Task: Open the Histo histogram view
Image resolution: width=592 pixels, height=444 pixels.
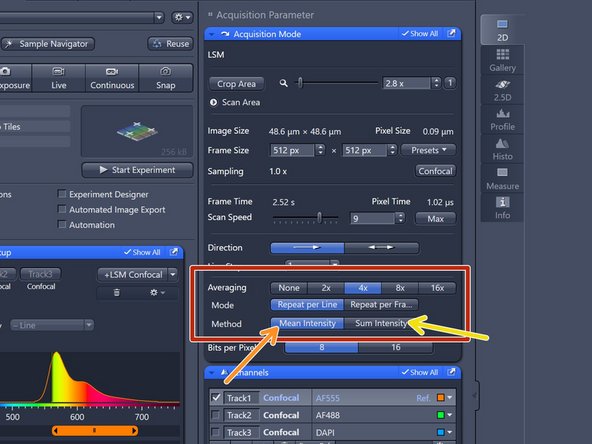Action: click(502, 149)
